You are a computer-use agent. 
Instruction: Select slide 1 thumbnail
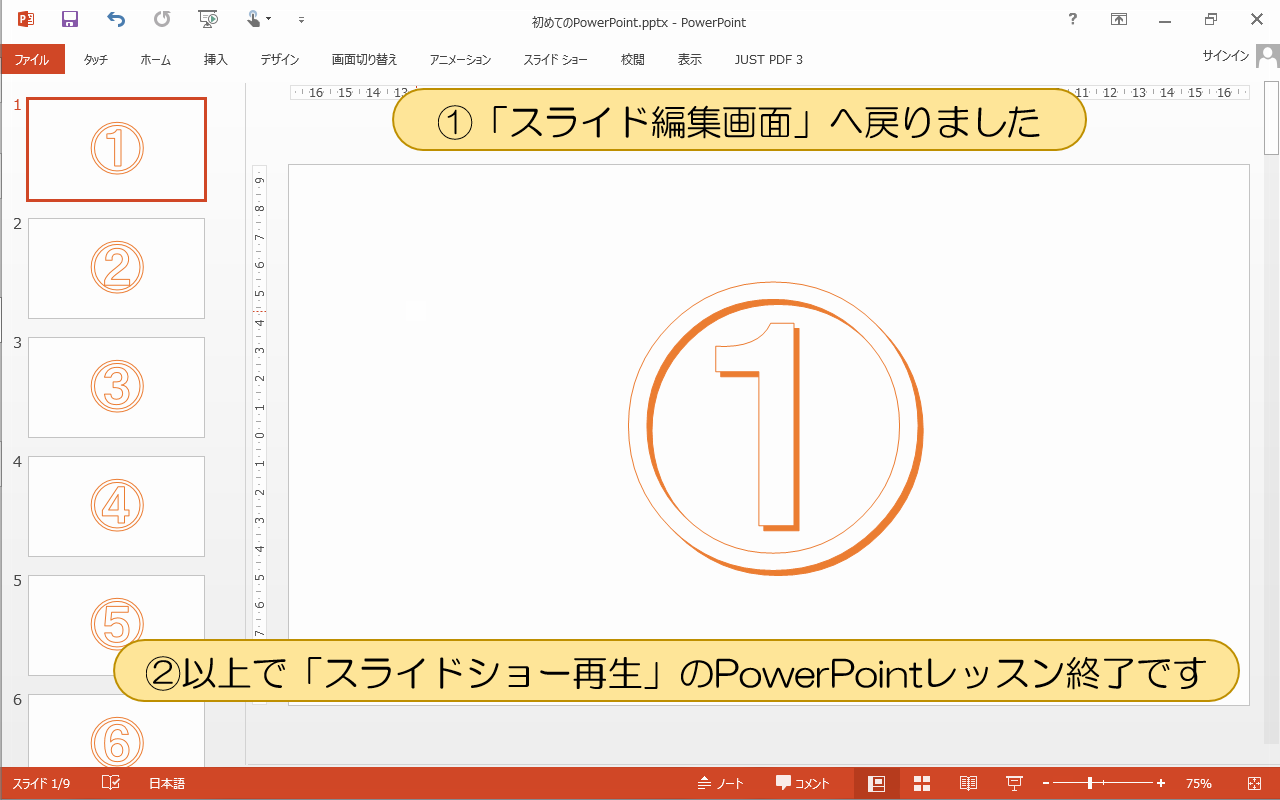(116, 149)
